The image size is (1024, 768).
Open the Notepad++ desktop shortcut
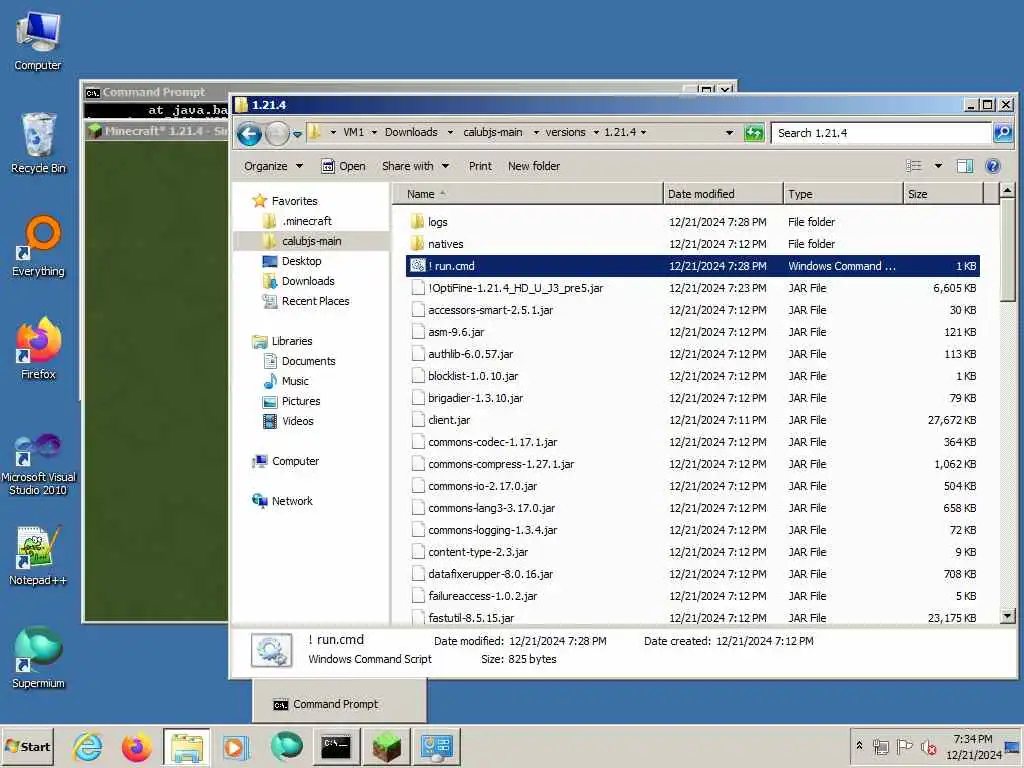38,555
